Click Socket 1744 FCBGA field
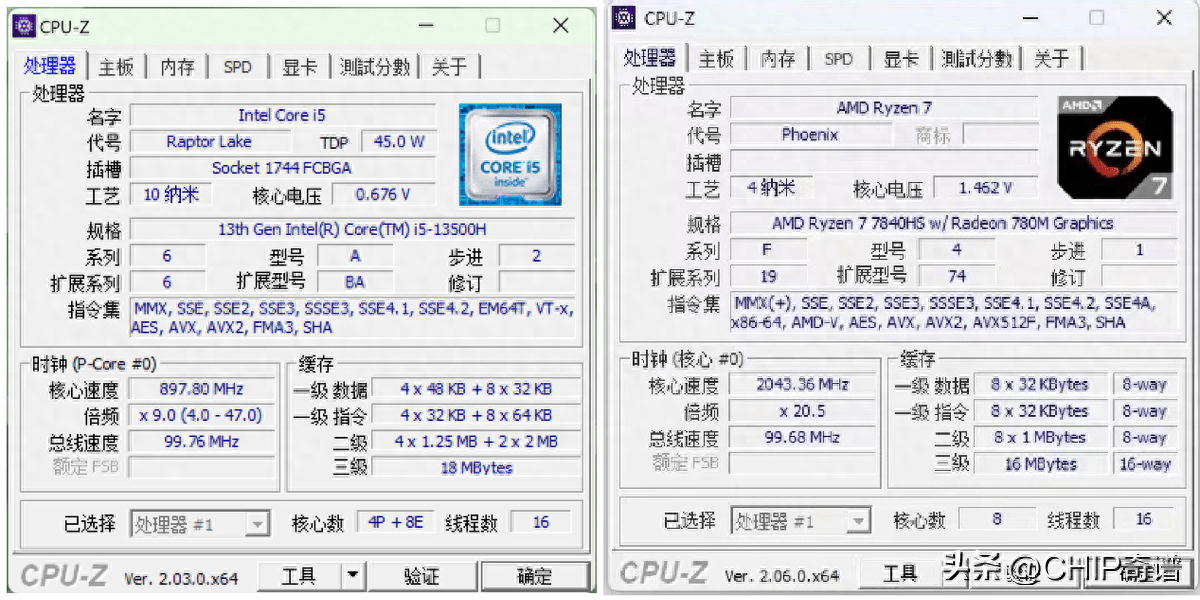This screenshot has height=600, width=1200. 283,168
